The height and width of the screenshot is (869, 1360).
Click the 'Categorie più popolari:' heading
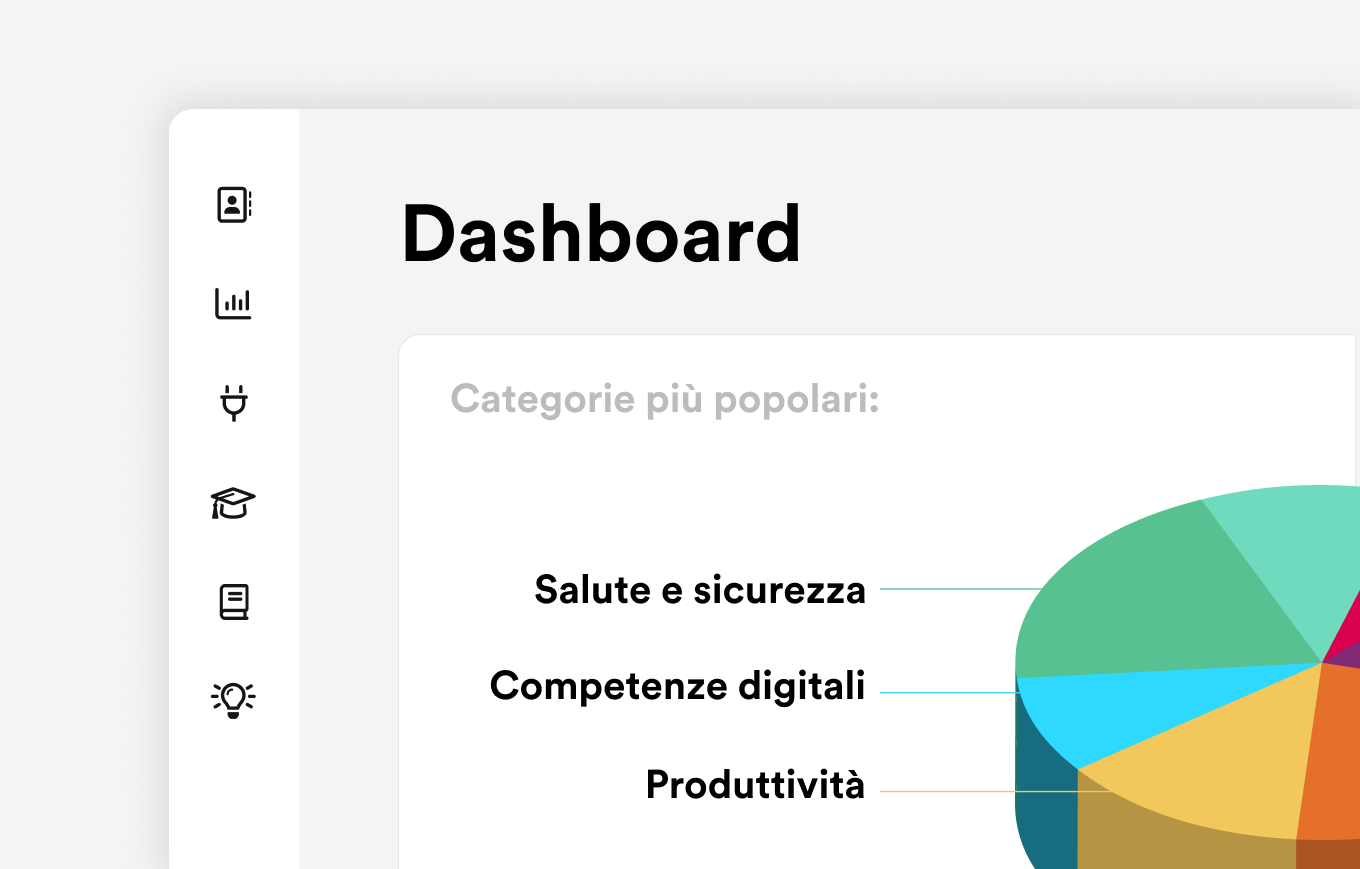(x=665, y=399)
